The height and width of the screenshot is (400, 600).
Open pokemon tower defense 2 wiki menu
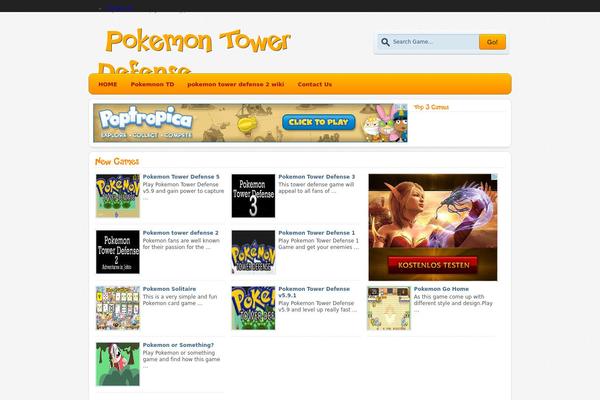(236, 84)
